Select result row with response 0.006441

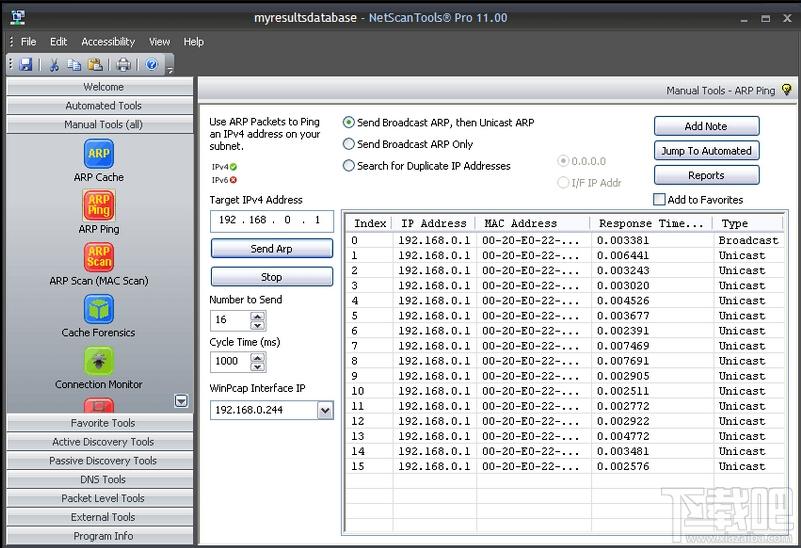(x=565, y=255)
